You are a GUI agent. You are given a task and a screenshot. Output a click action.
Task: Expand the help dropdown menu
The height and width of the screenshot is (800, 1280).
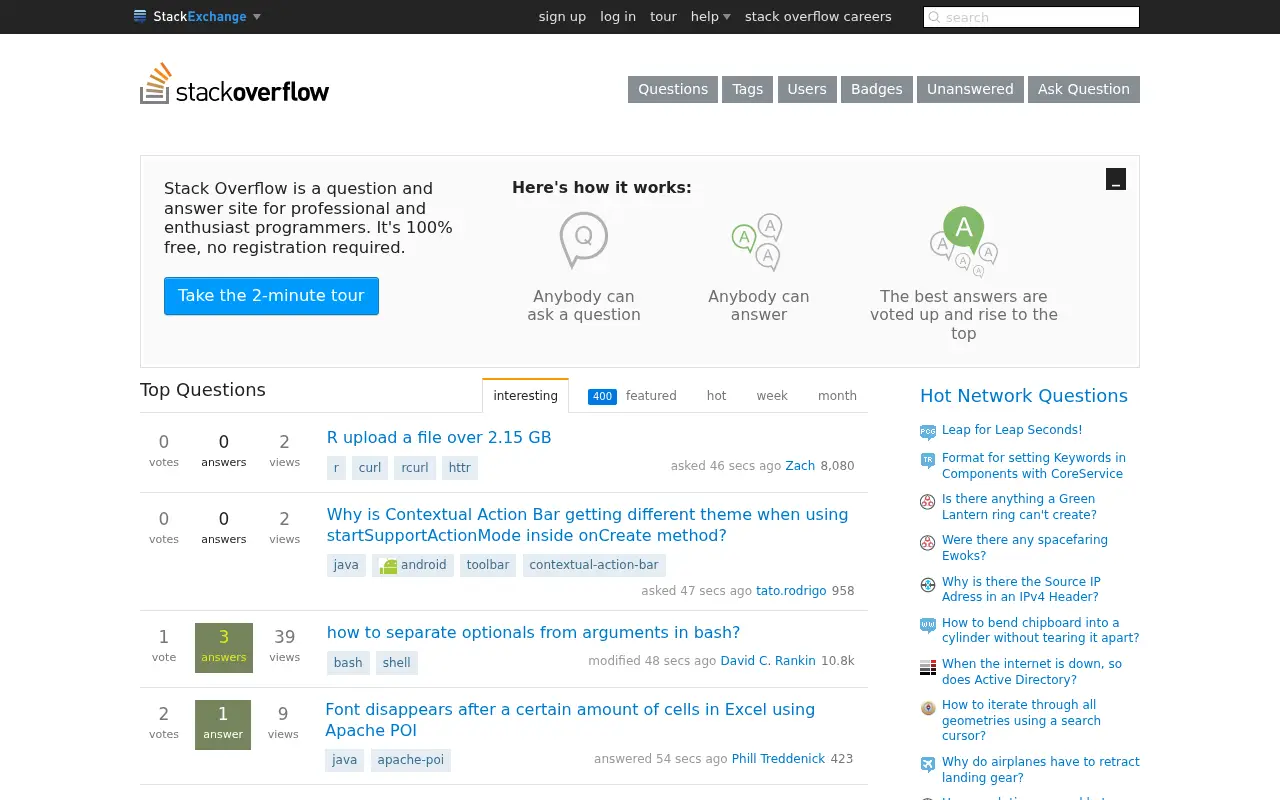point(710,16)
